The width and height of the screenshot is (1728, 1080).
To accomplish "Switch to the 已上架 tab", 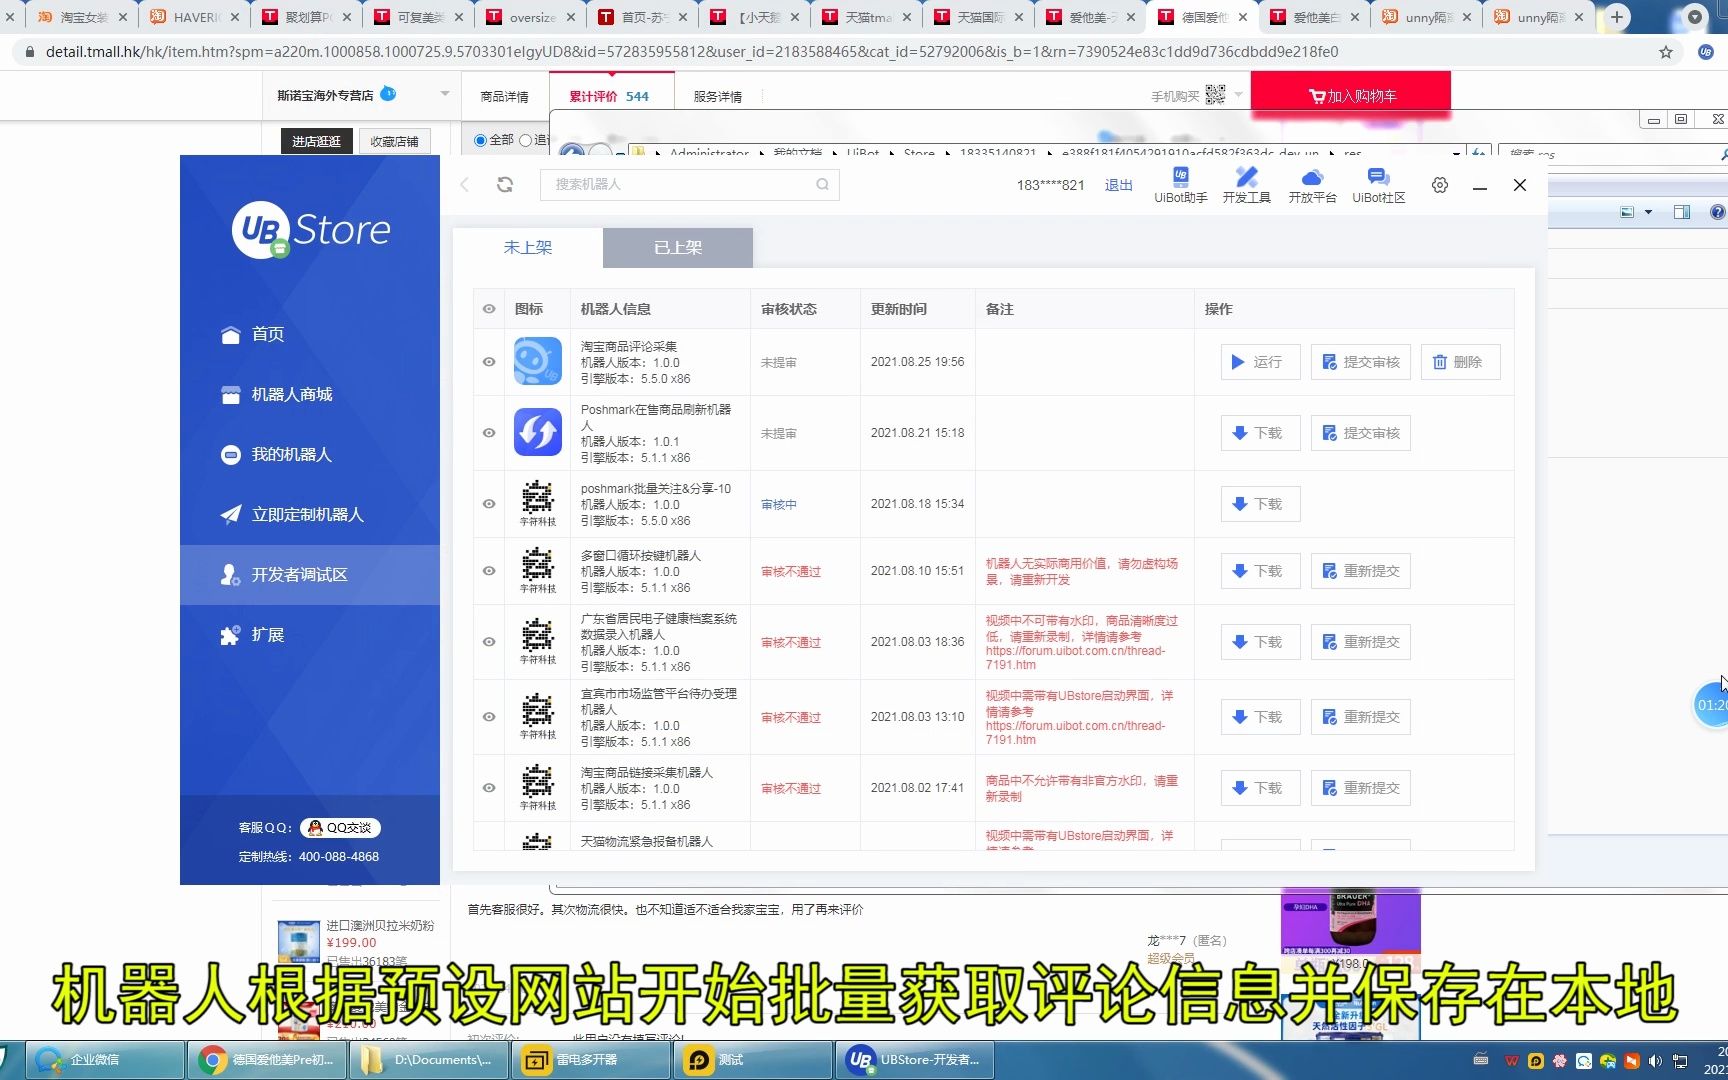I will [x=678, y=247].
